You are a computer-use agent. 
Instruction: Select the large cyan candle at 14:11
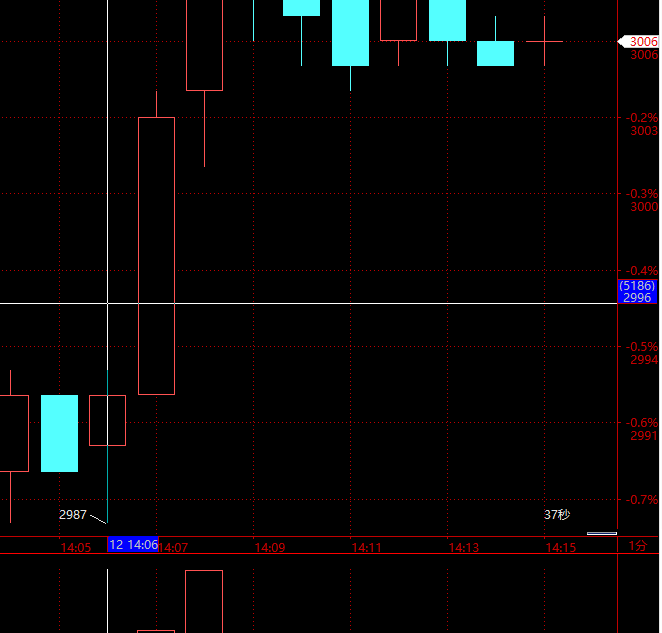click(x=350, y=33)
